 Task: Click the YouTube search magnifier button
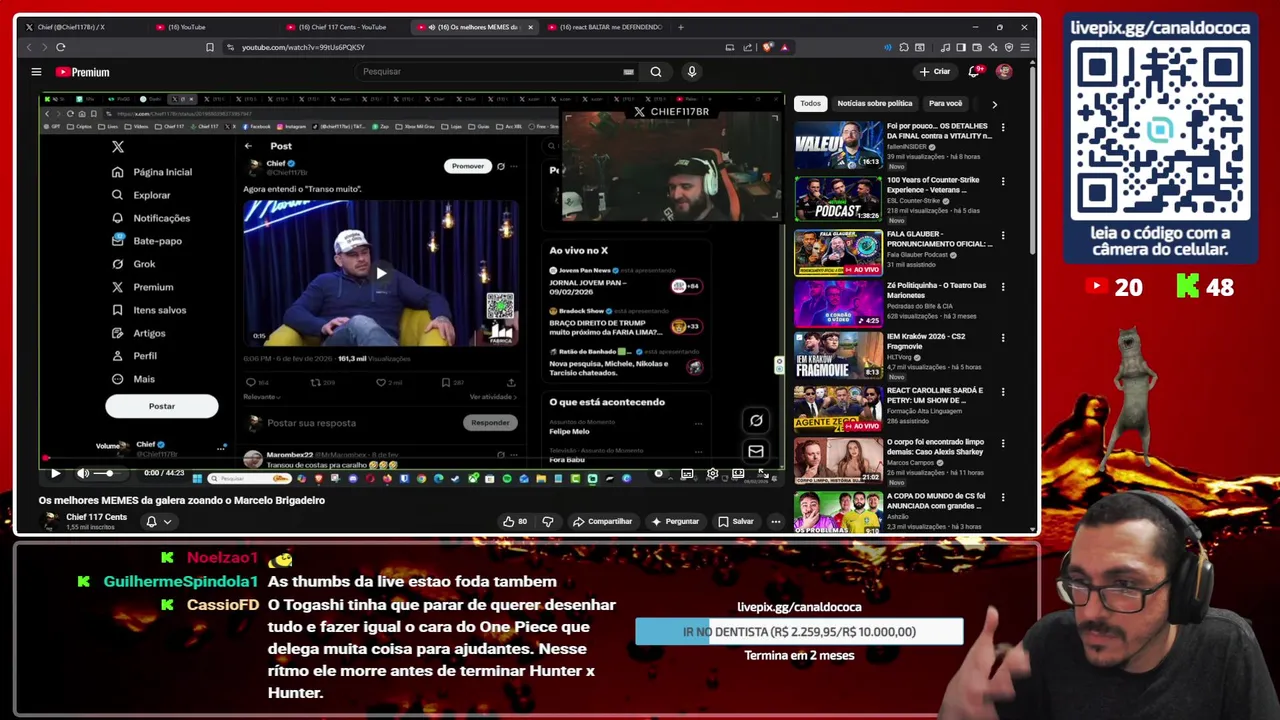pos(656,72)
